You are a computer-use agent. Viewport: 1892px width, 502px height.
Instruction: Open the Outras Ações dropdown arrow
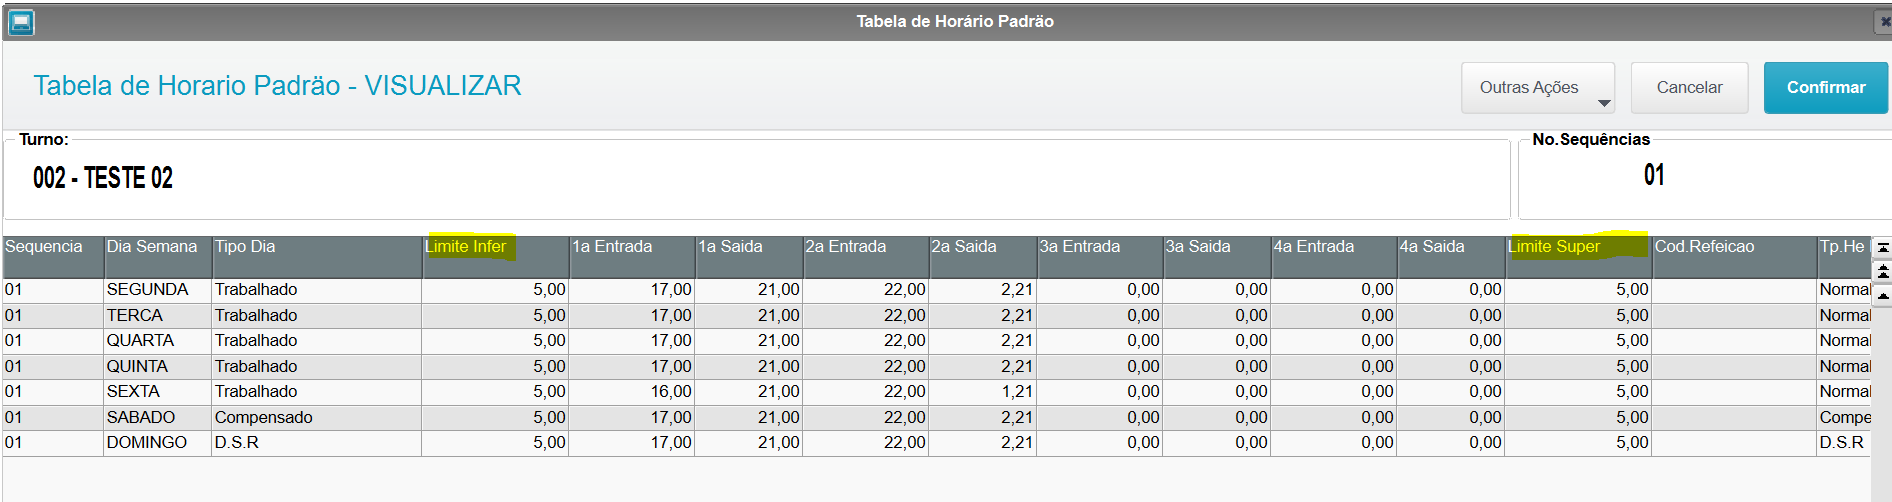[1604, 103]
